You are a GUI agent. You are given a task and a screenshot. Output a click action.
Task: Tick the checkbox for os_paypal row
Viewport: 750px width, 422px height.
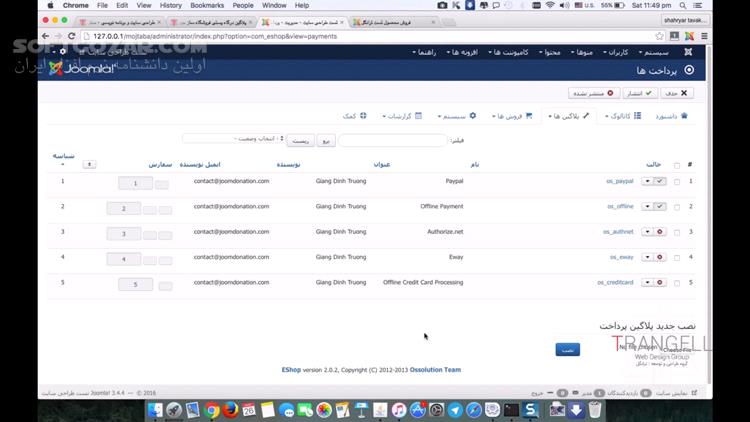click(677, 182)
